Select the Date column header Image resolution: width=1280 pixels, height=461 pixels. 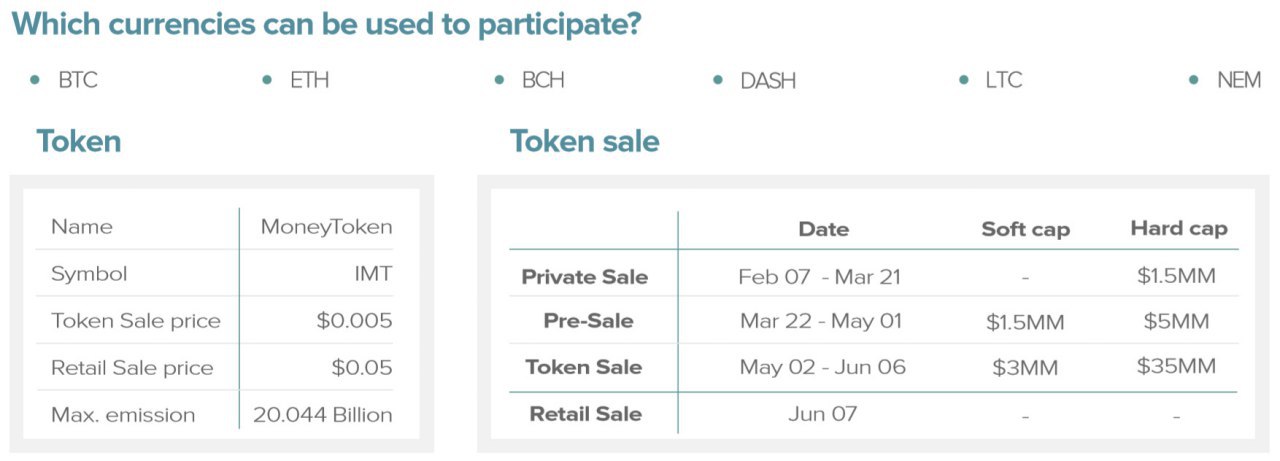point(823,229)
